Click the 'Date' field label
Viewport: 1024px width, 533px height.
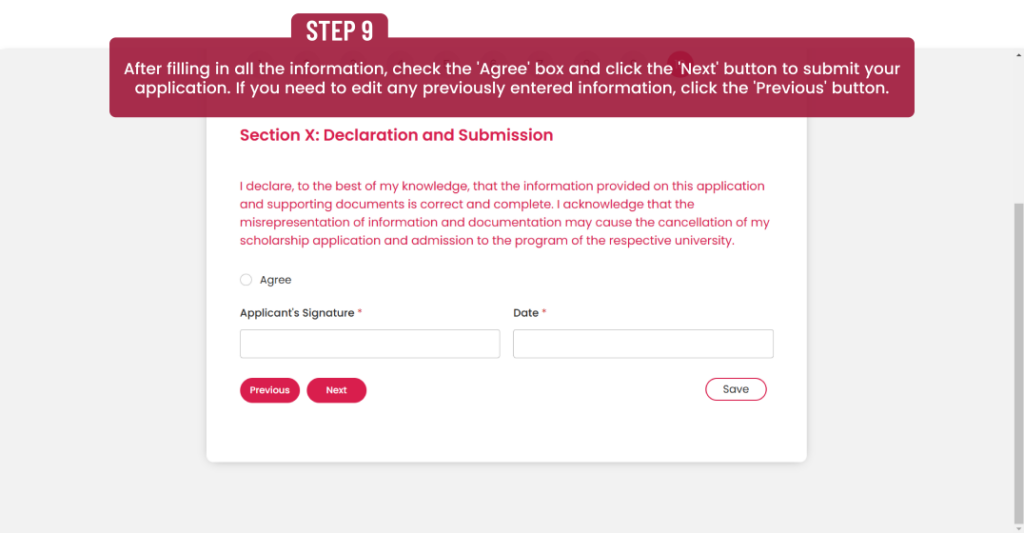(526, 313)
